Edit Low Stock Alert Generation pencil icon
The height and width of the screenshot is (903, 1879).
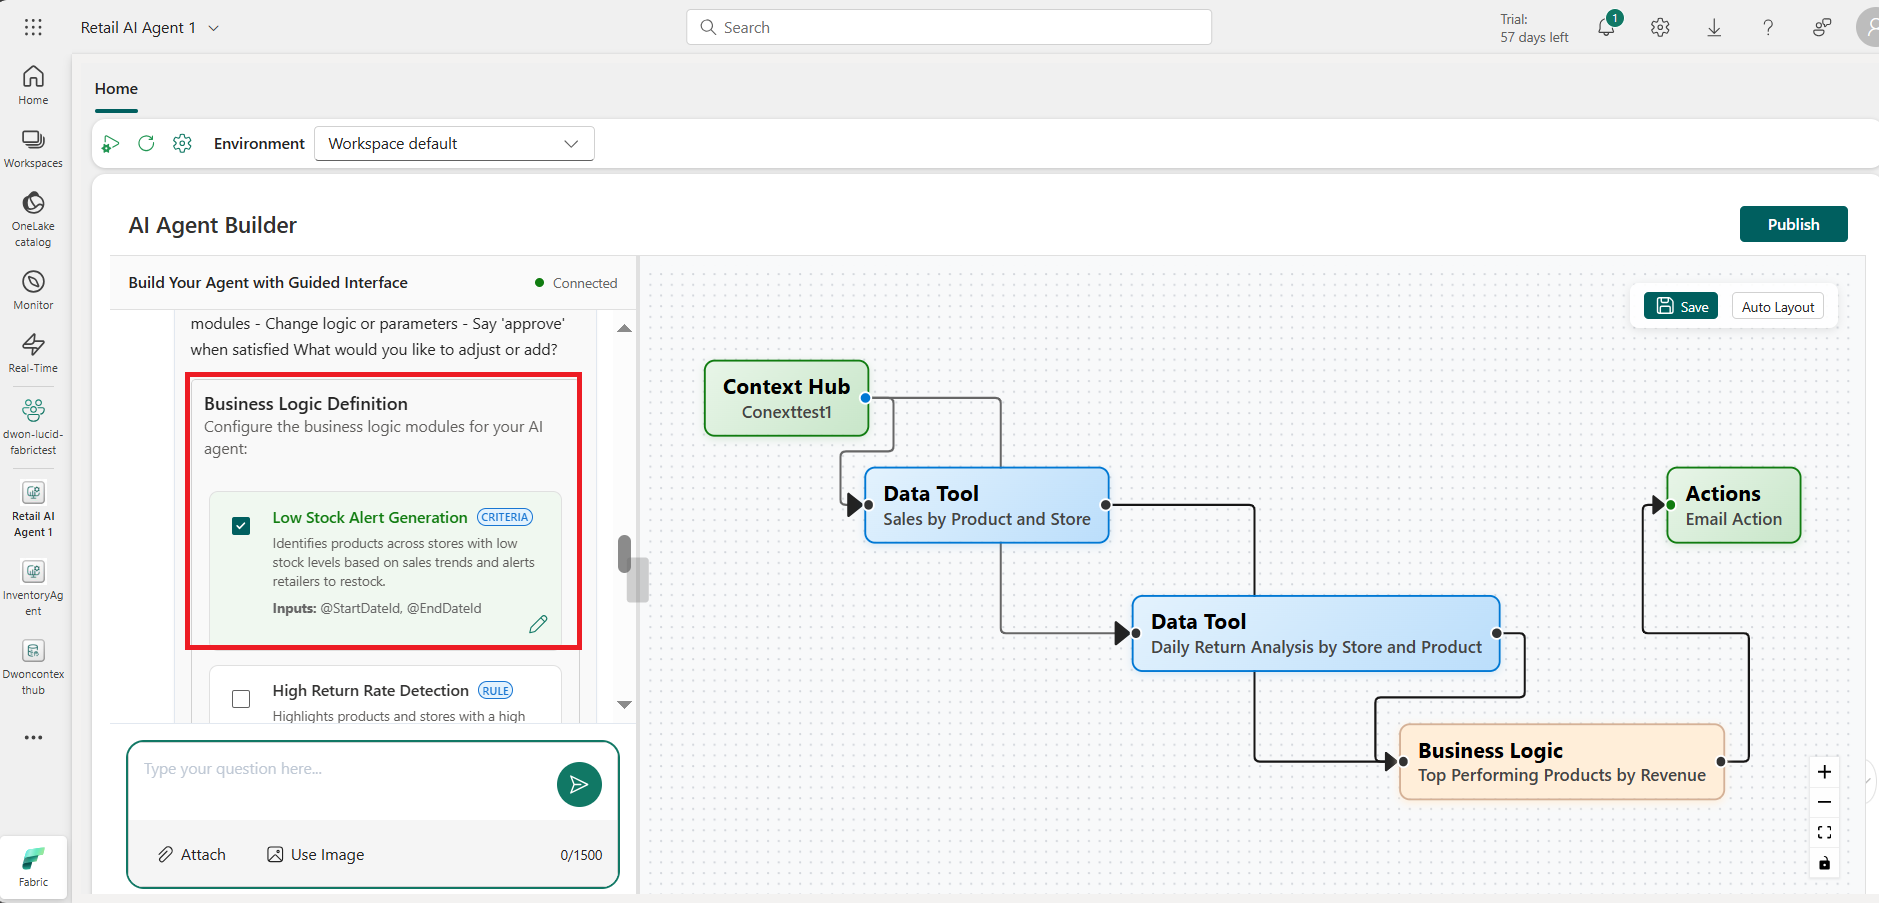point(538,624)
